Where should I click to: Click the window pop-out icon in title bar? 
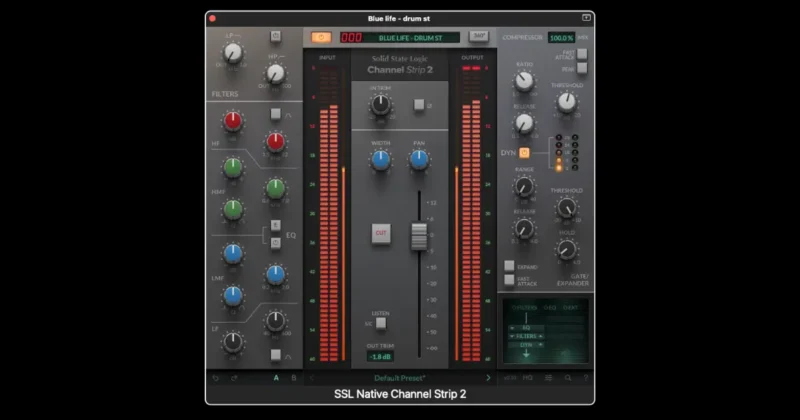(586, 18)
